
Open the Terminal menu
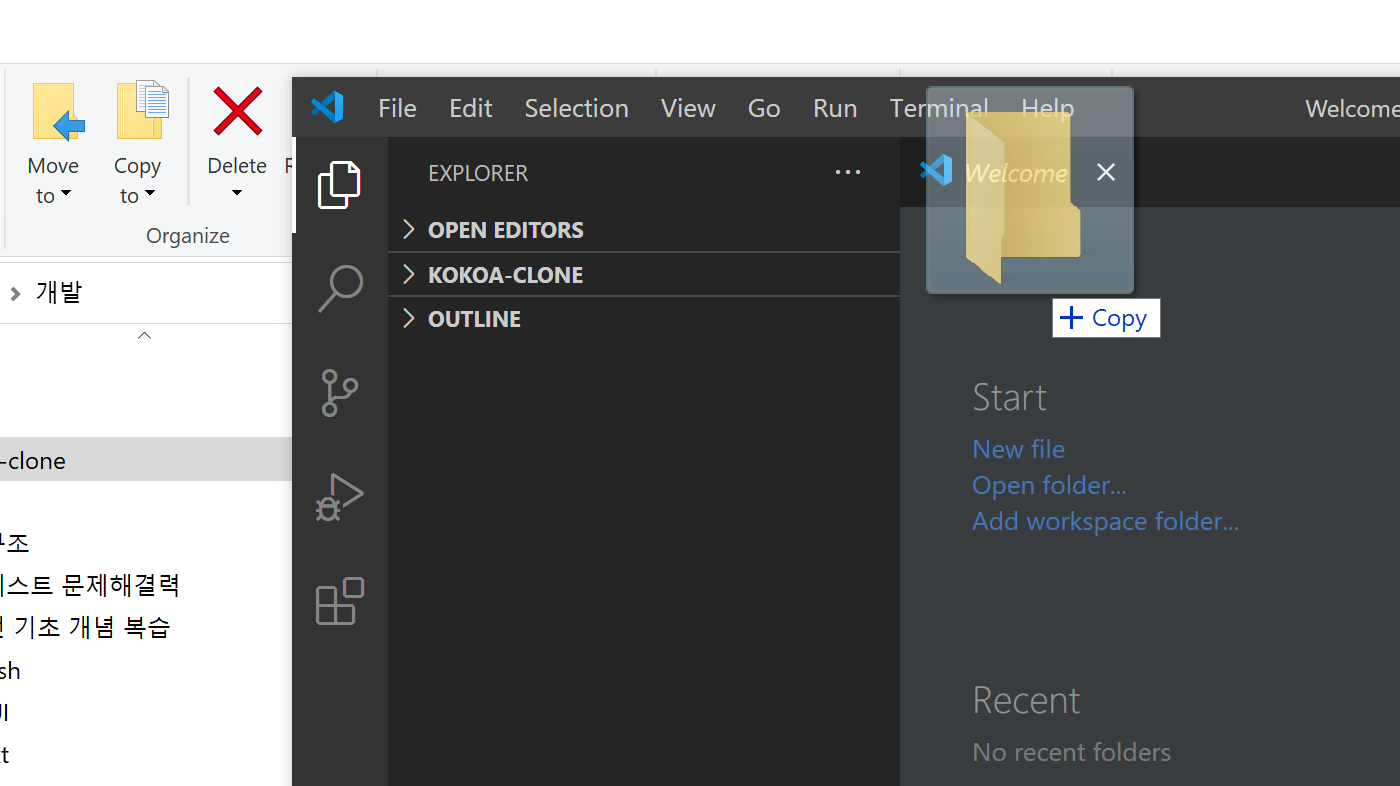[939, 108]
